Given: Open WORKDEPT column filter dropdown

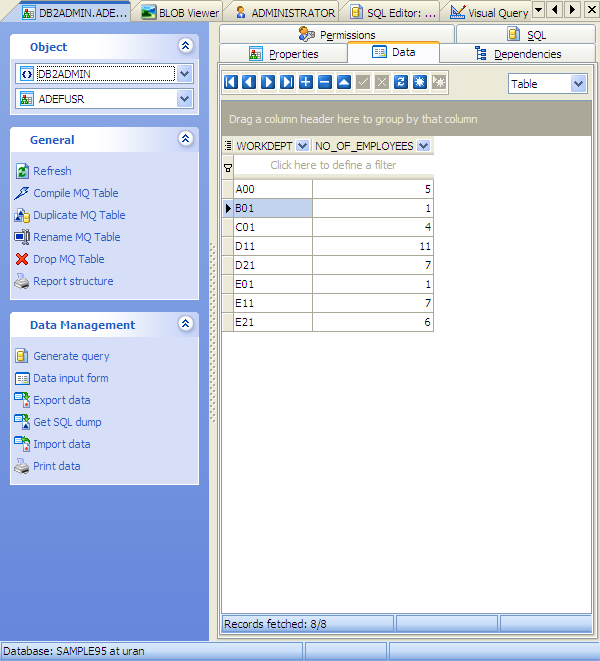Looking at the screenshot, I should 302,146.
